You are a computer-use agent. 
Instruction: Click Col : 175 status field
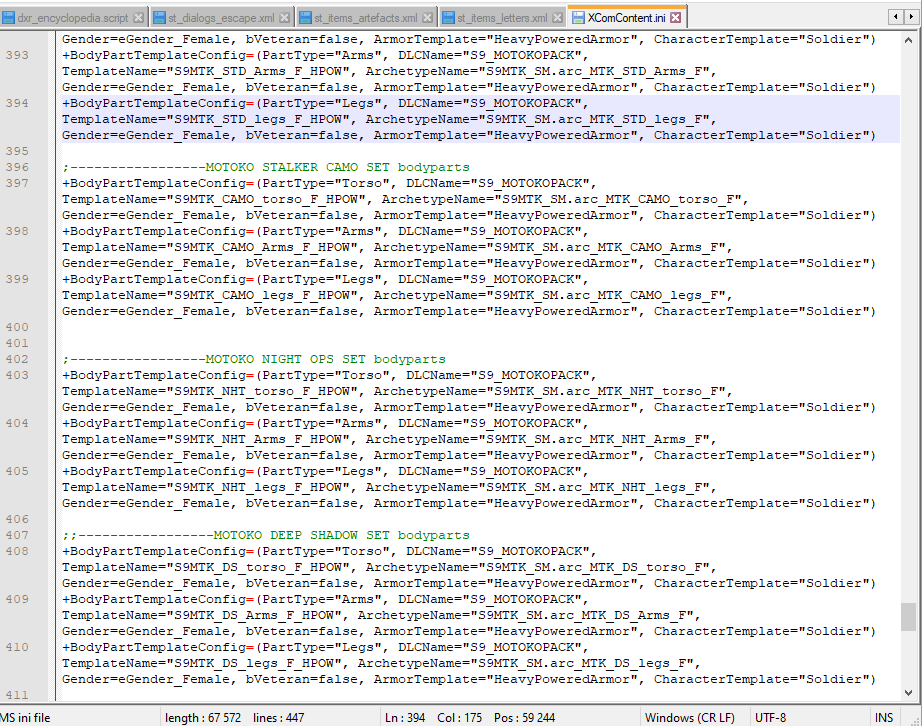pyautogui.click(x=459, y=718)
